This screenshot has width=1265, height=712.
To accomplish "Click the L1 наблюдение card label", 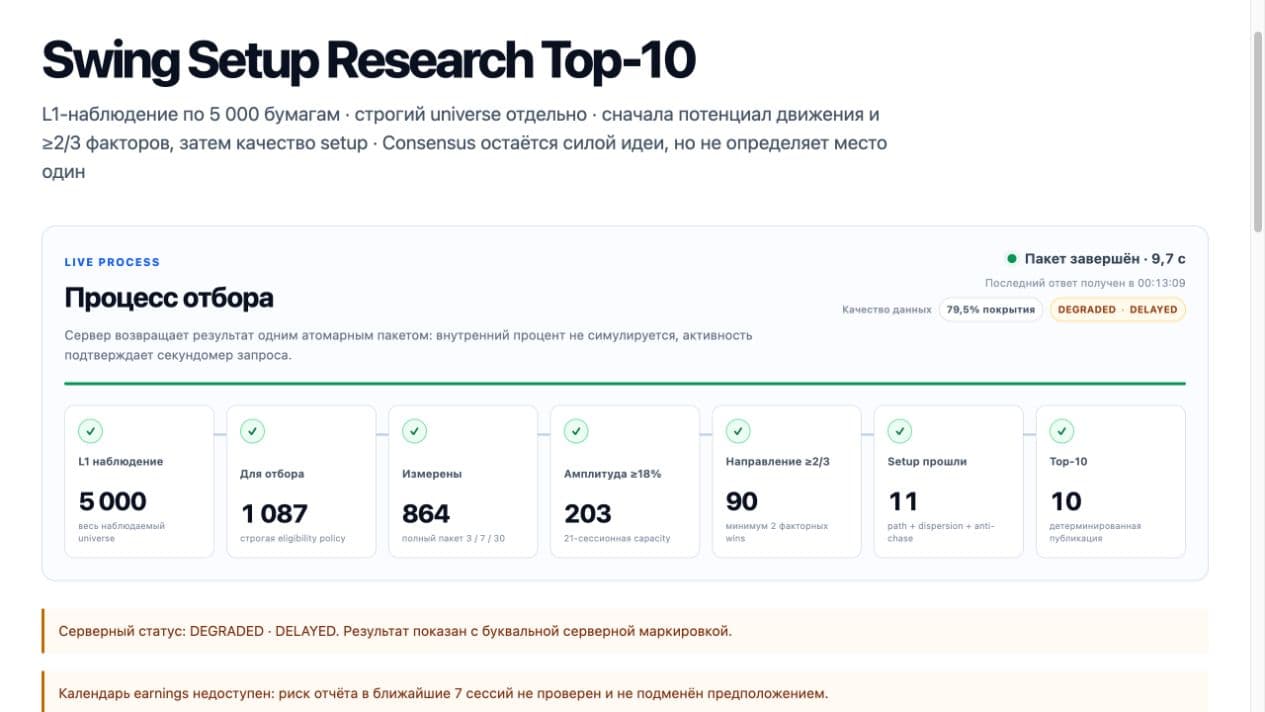I will pos(120,462).
